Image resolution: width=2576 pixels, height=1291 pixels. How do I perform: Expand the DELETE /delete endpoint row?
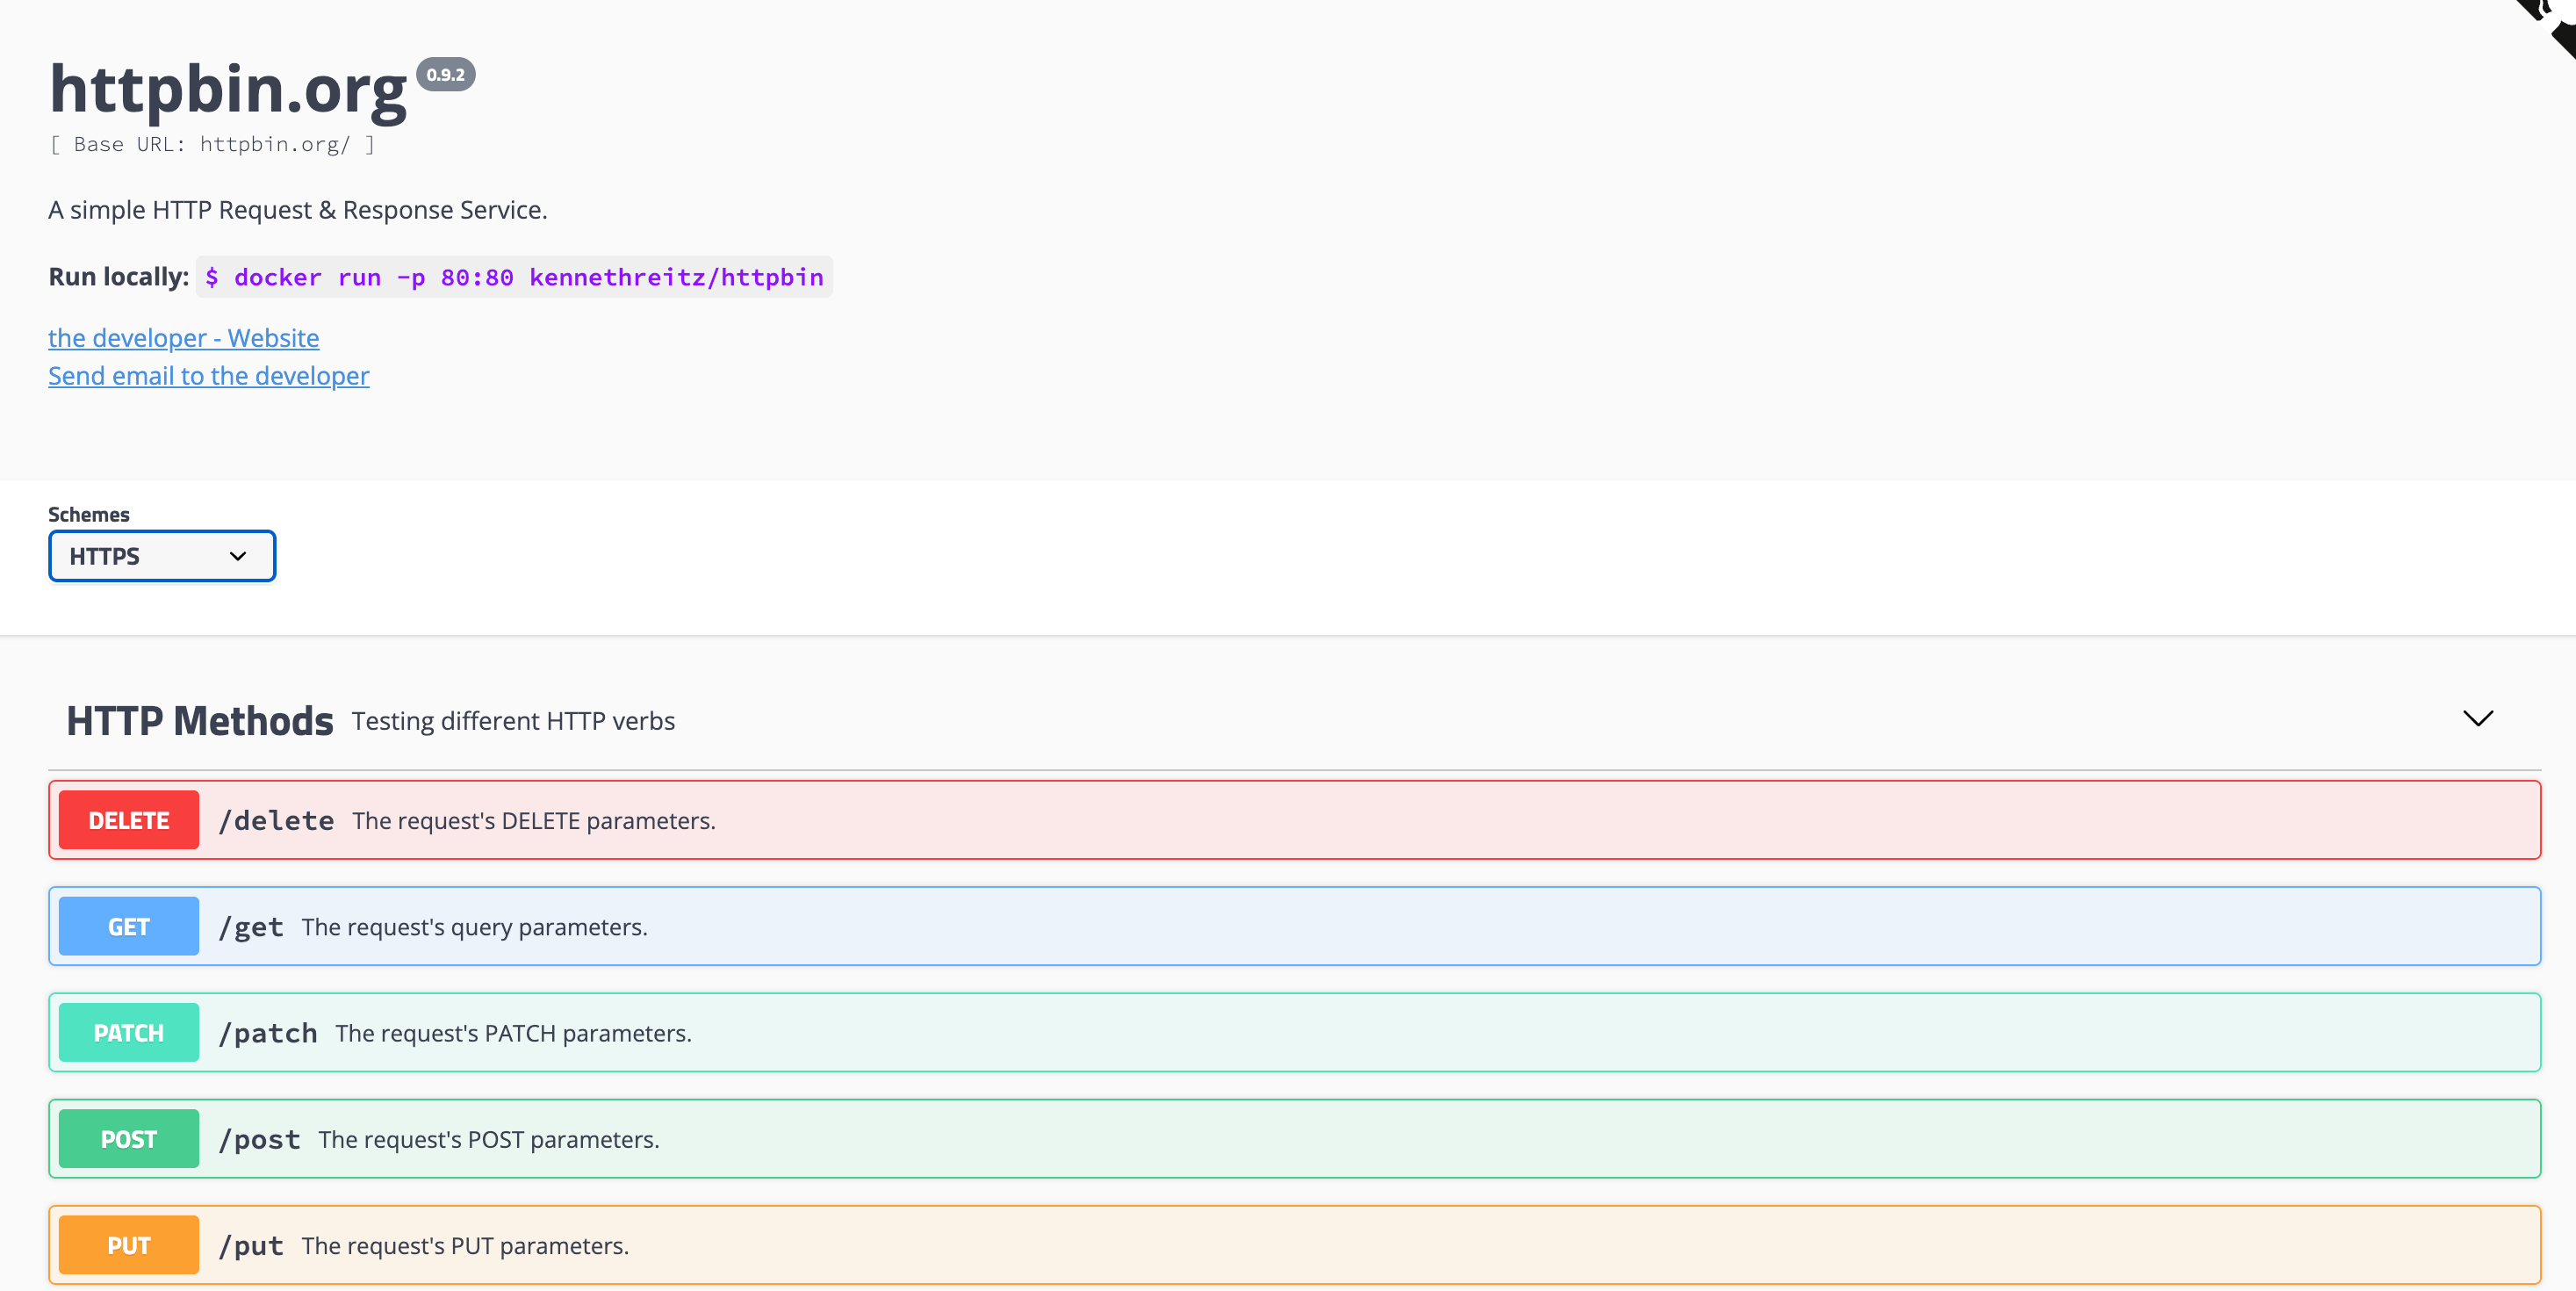(1294, 820)
